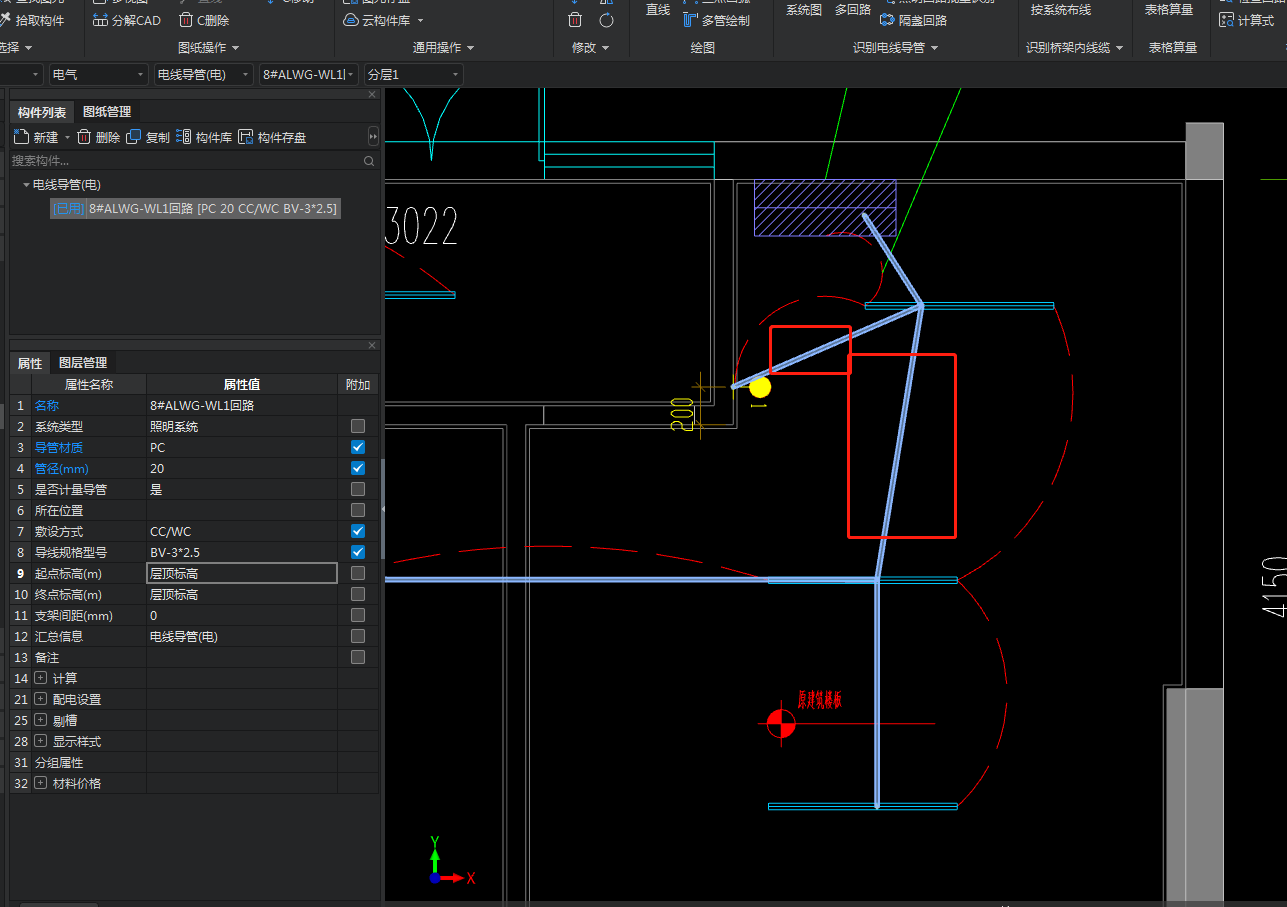Screen dimensions: 1287x907
Task: Select 8#ALWG-WL1回路 component in the tree
Action: [x=195, y=208]
